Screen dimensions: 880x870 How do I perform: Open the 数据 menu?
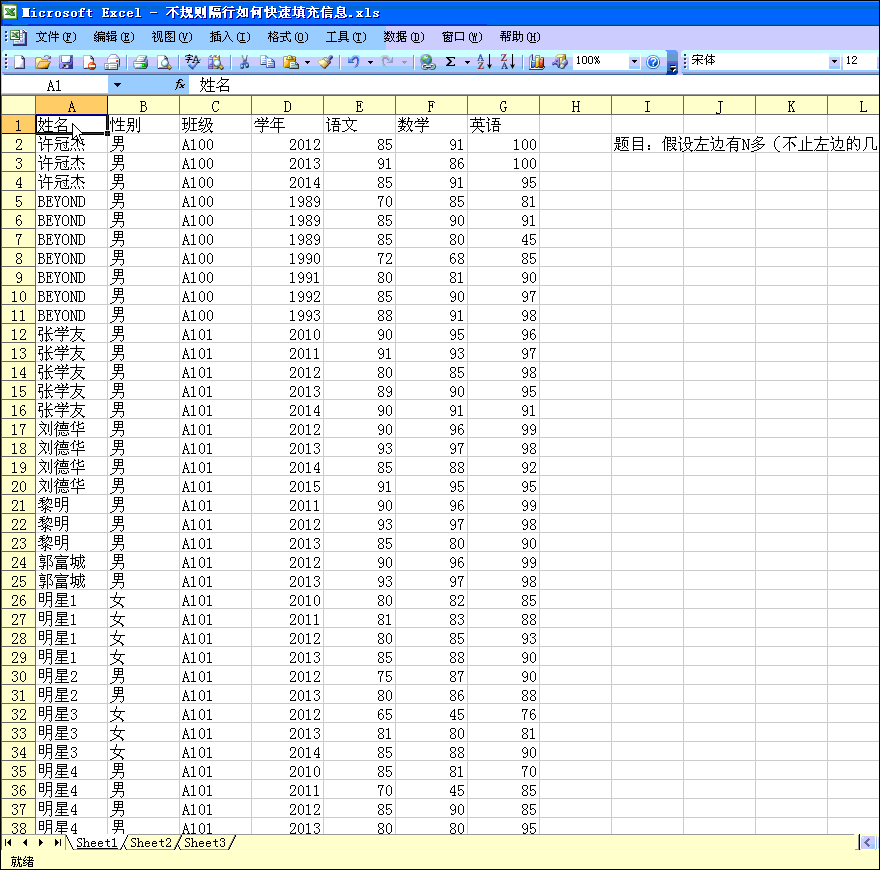[403, 37]
